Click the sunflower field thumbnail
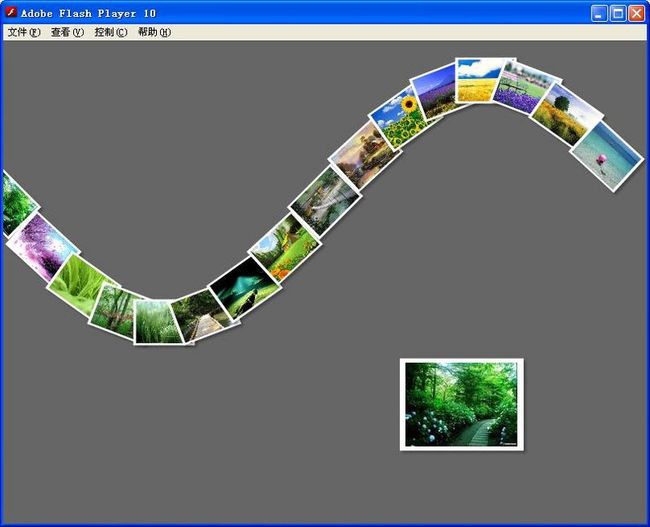 pyautogui.click(x=400, y=118)
